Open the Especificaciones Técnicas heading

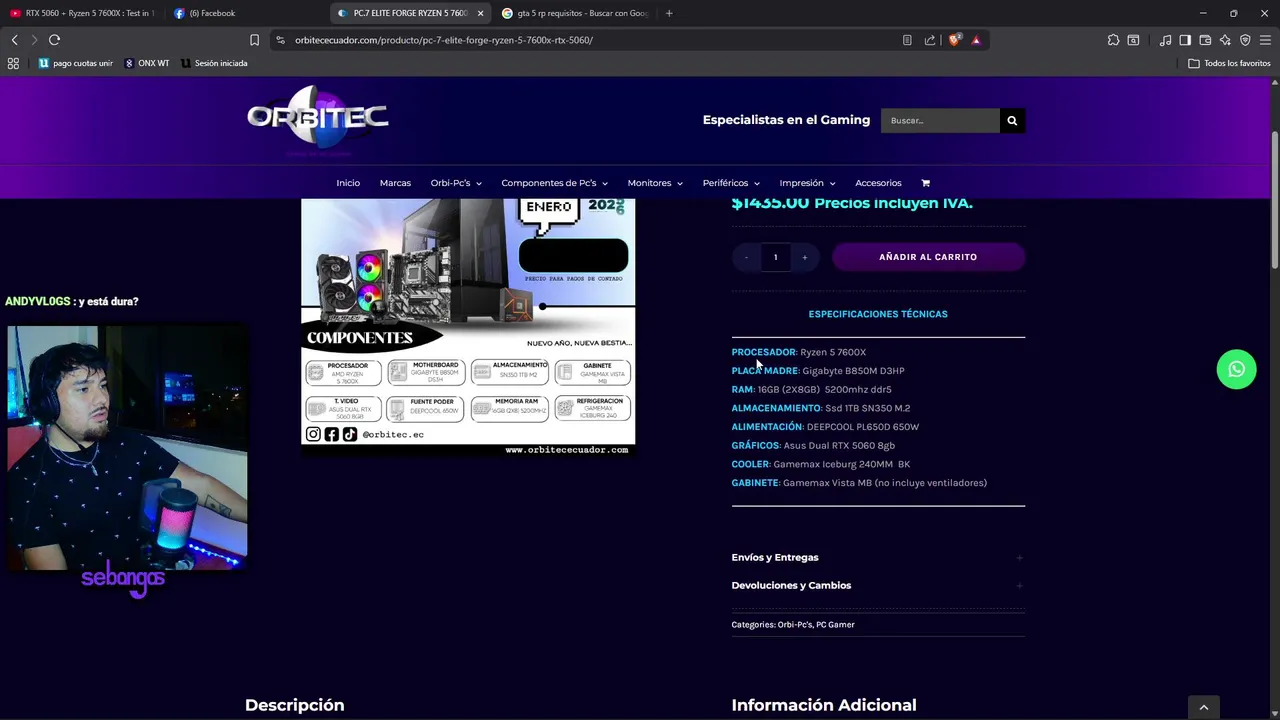878,314
